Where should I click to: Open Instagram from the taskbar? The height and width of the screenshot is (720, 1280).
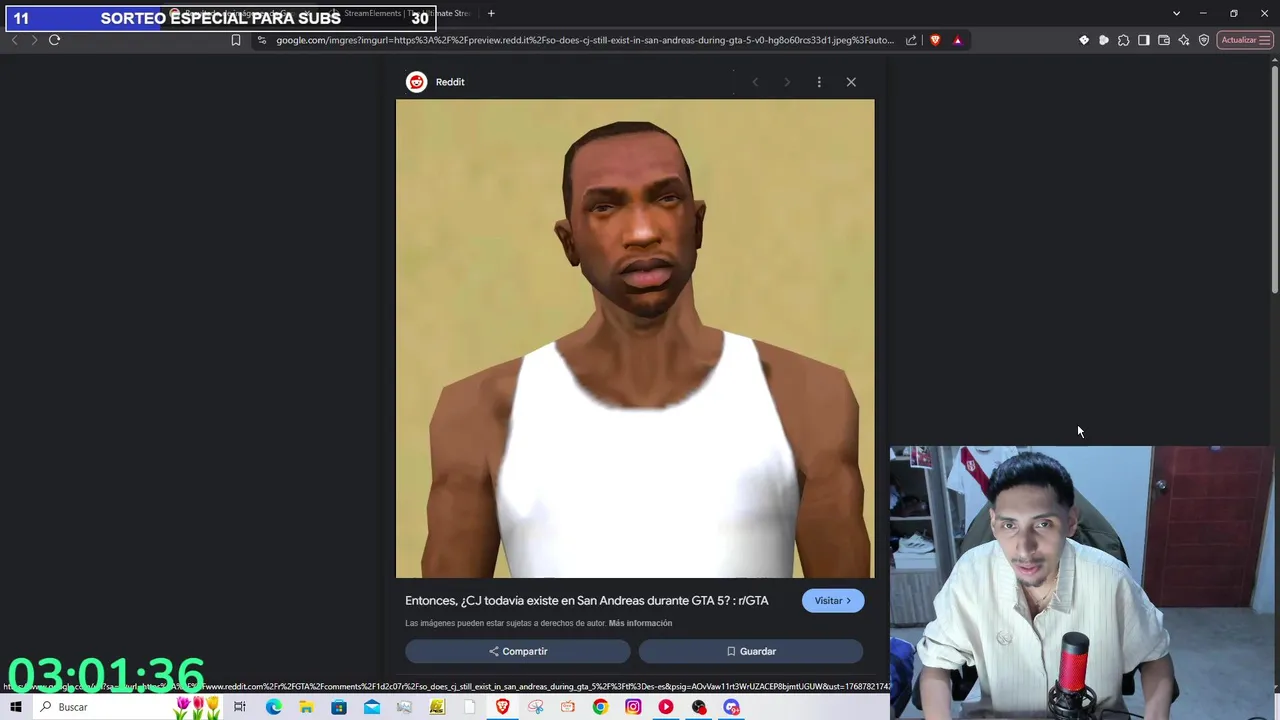coord(633,707)
